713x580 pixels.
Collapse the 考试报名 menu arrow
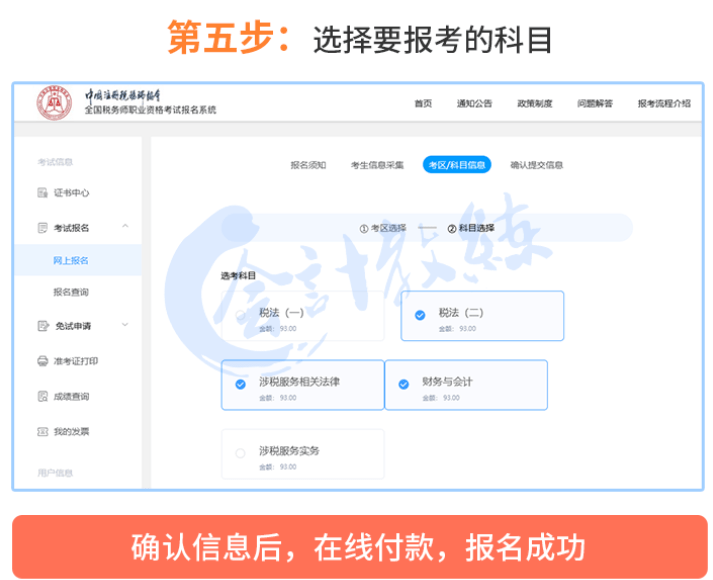click(125, 227)
